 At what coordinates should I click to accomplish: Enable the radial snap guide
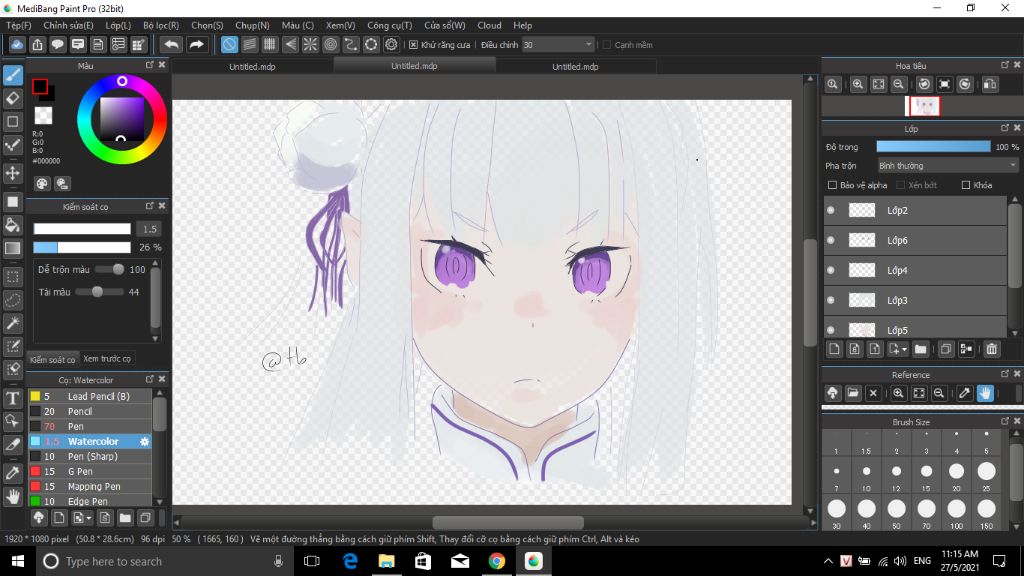pos(310,44)
